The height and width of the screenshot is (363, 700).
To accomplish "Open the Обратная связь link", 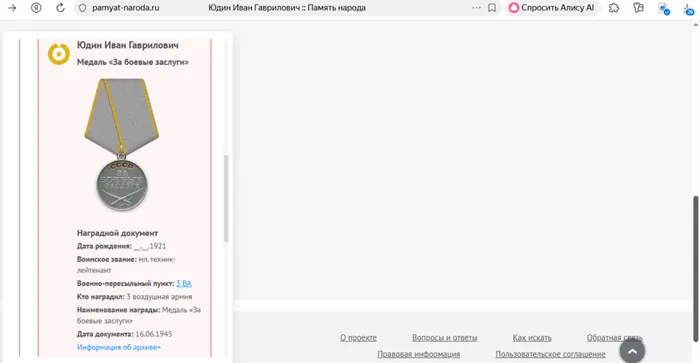I will point(614,338).
